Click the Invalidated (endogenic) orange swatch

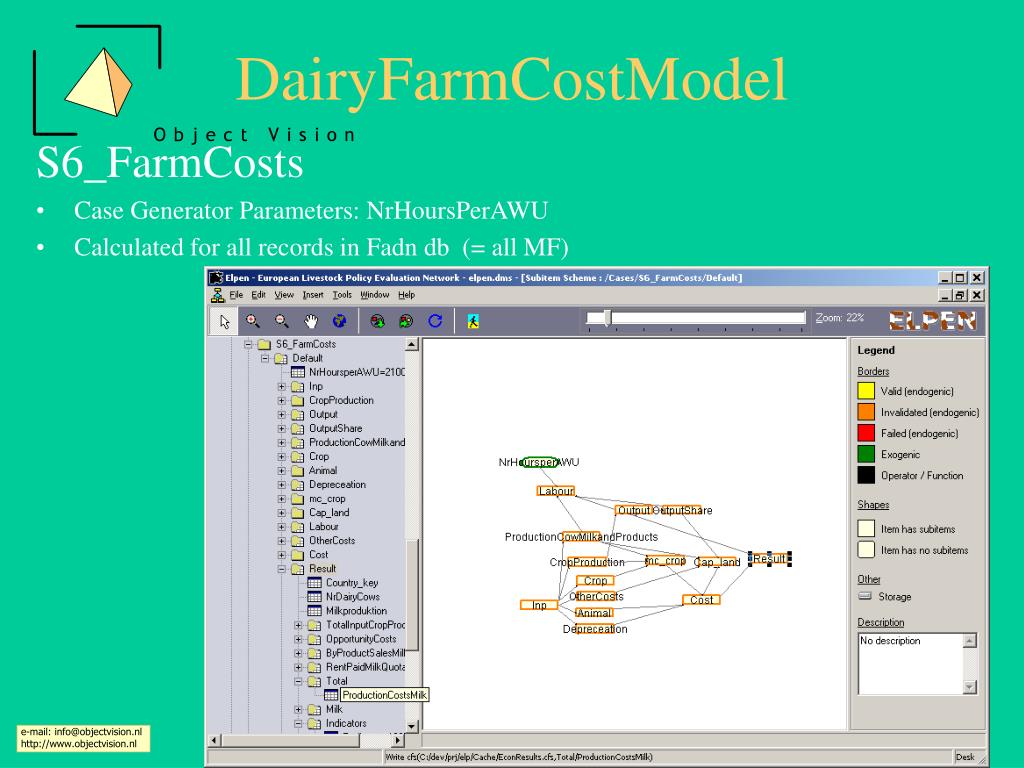[x=866, y=412]
